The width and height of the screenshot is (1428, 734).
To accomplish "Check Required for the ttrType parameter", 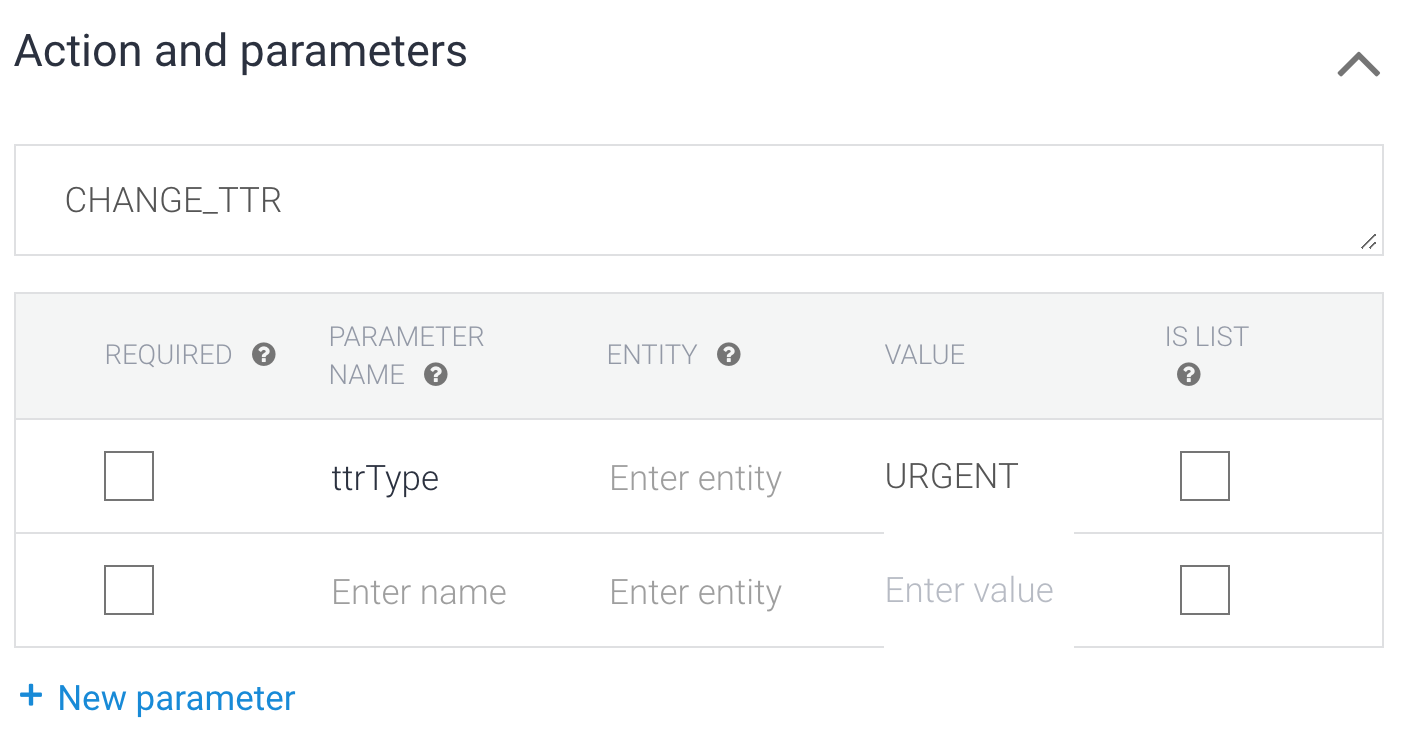I will pyautogui.click(x=129, y=476).
